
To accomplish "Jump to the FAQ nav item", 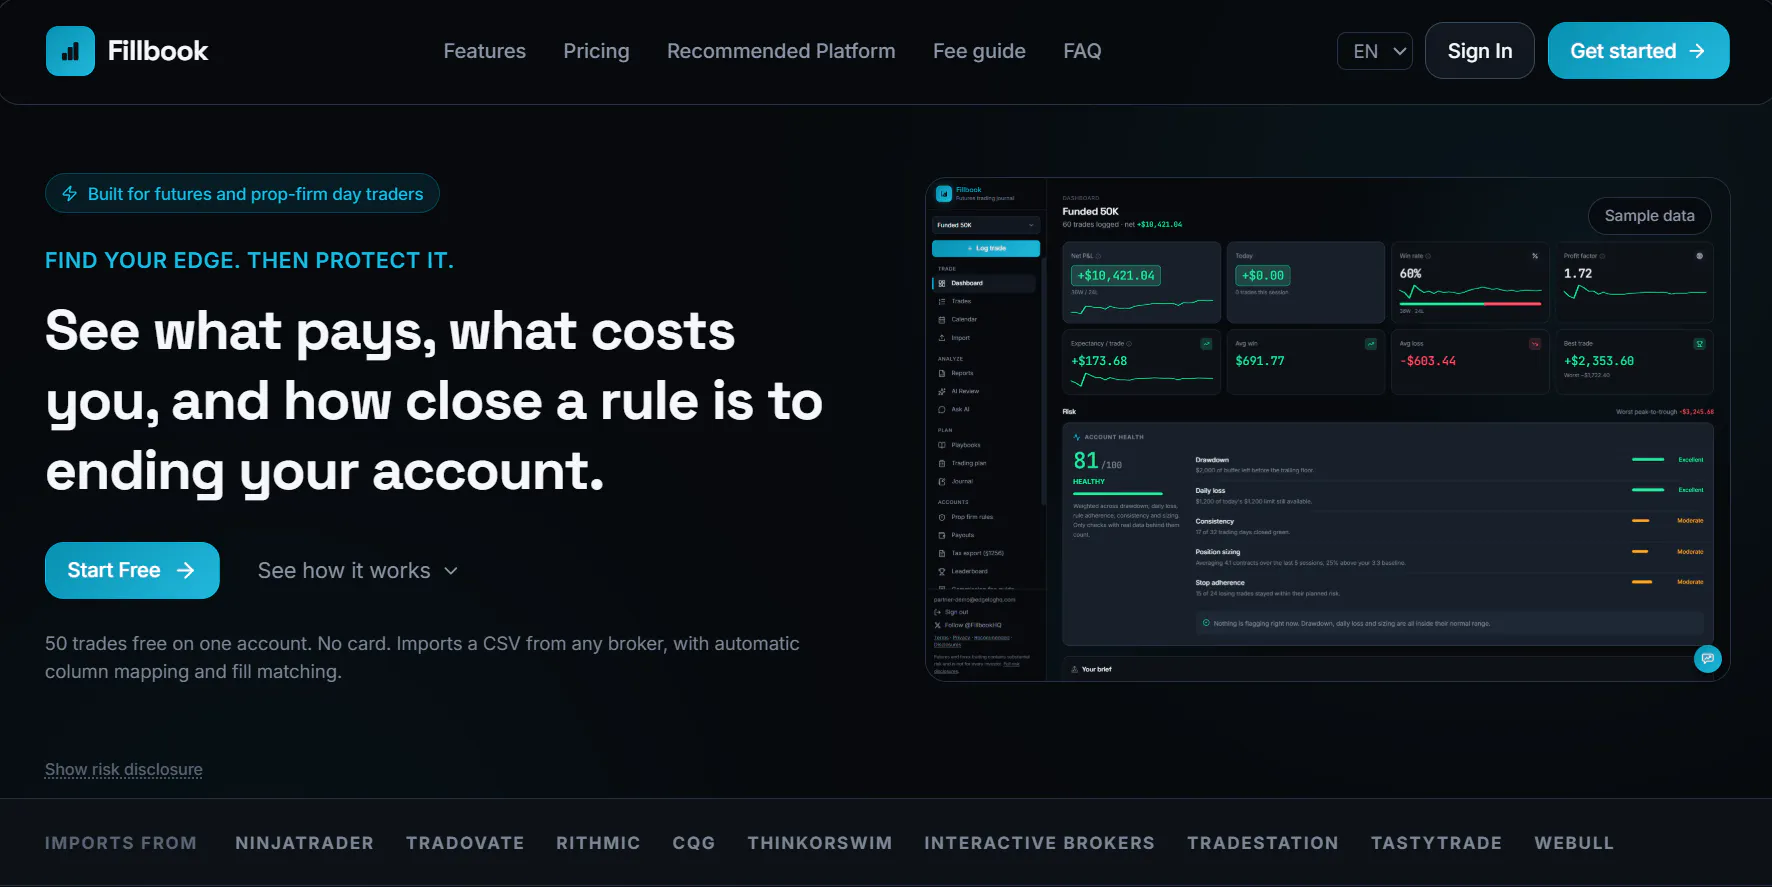I will click(x=1082, y=51).
